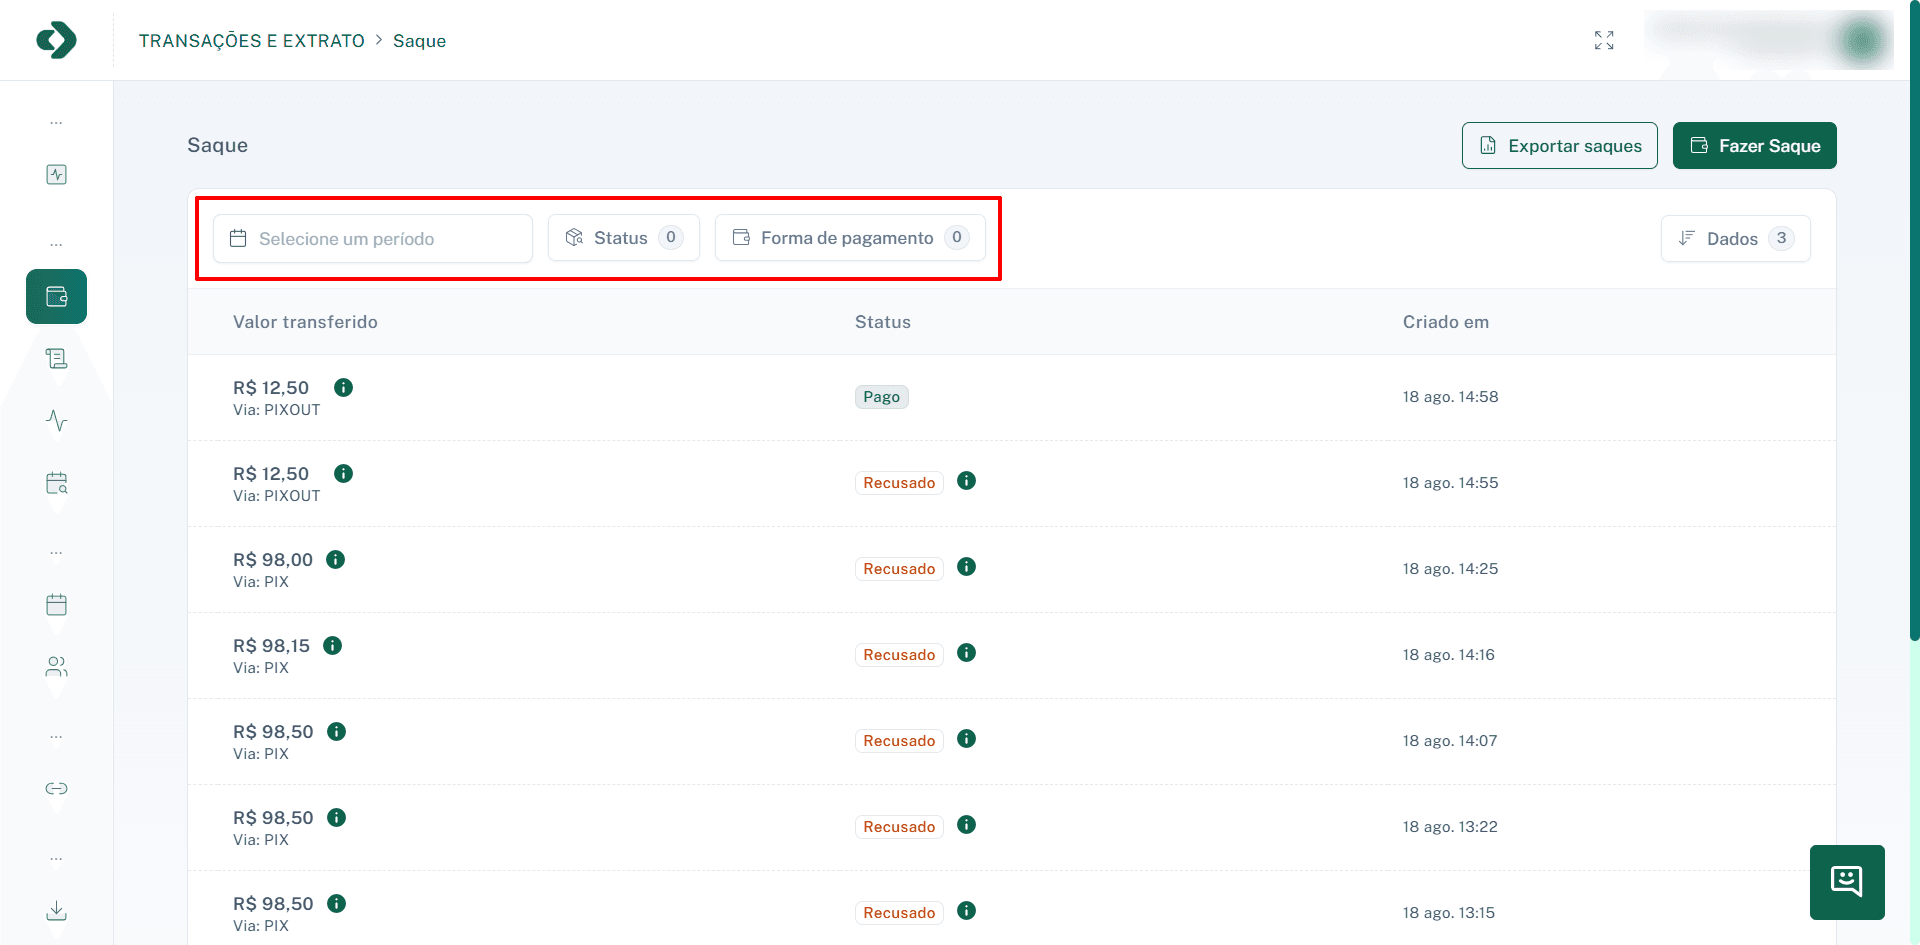
Task: Expand the Status filter dropdown
Action: tap(623, 238)
